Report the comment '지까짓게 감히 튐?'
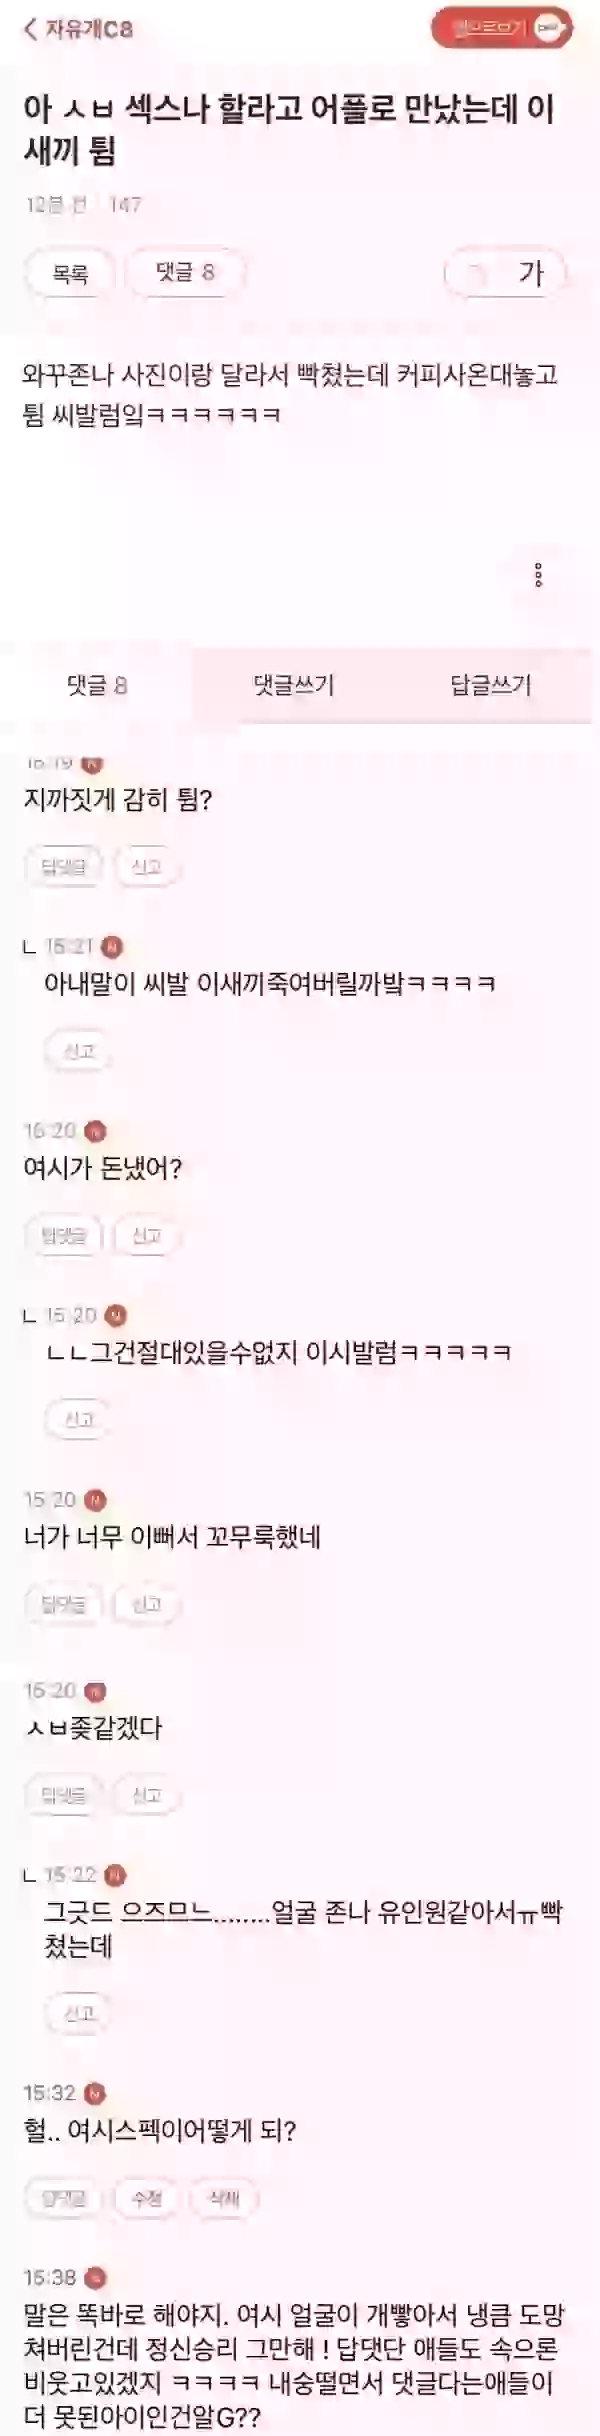 tap(147, 867)
